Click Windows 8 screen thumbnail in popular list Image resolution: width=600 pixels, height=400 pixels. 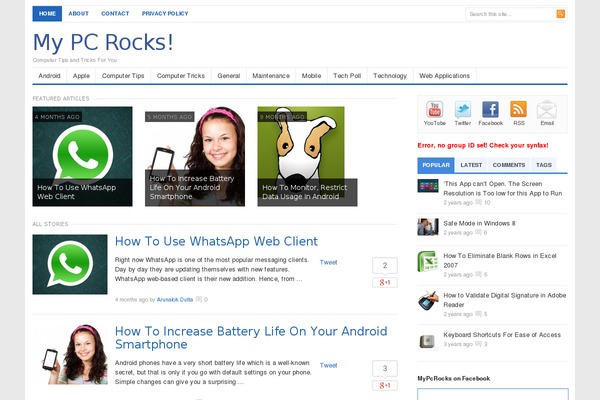(x=428, y=186)
